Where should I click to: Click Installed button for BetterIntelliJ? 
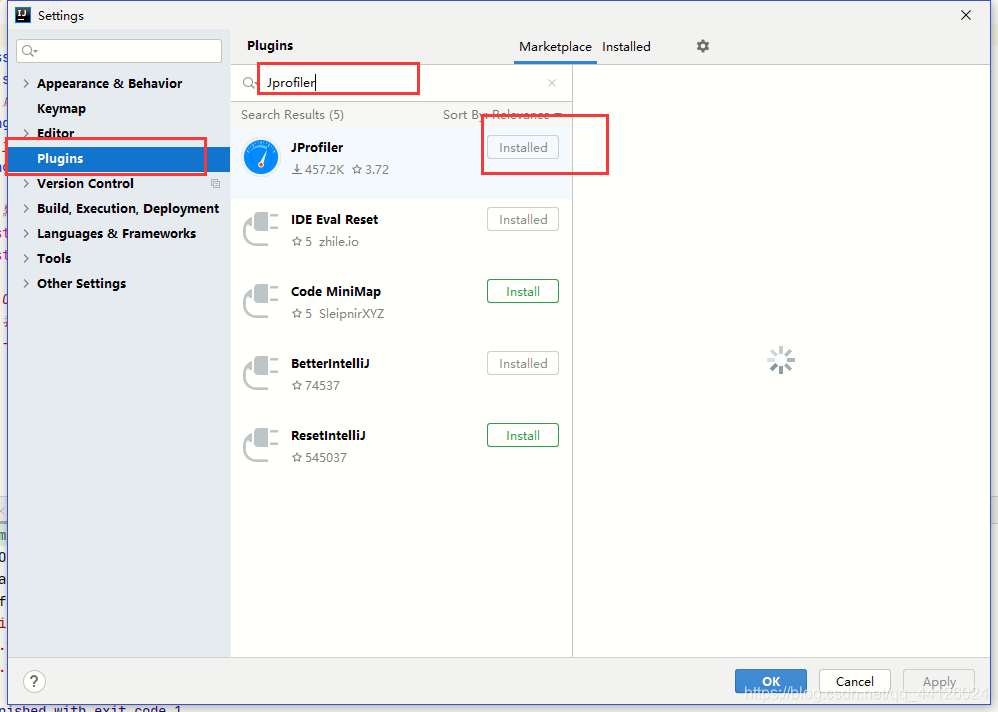point(523,363)
